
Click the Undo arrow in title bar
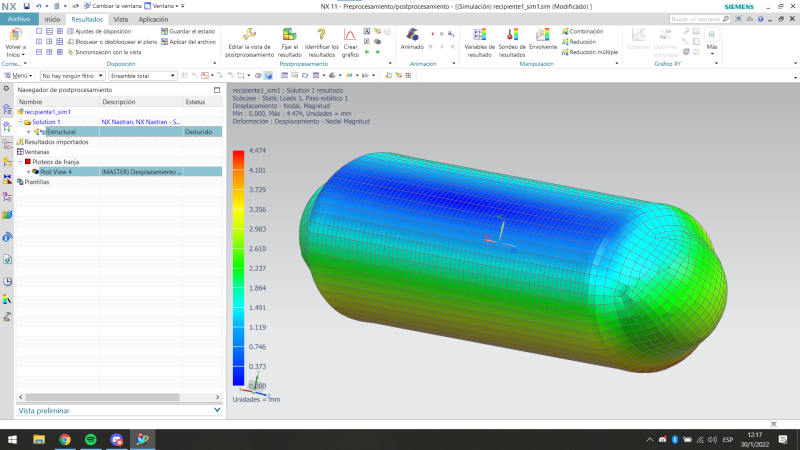(38, 6)
